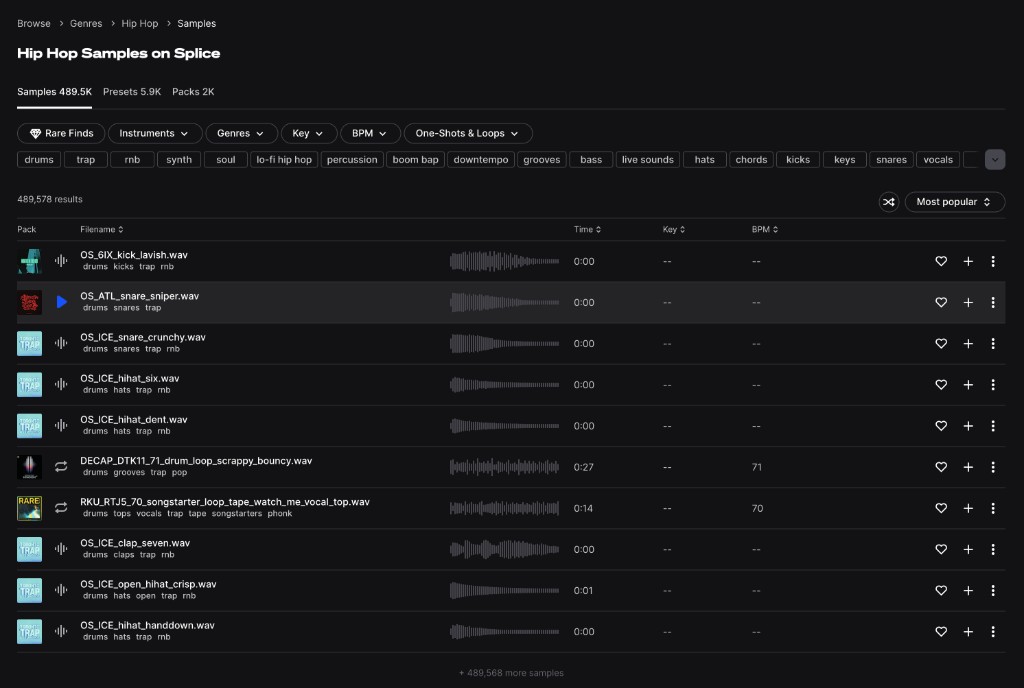
Task: Click phonk tag under RKU_RTJ5_70 loop
Action: (280, 514)
